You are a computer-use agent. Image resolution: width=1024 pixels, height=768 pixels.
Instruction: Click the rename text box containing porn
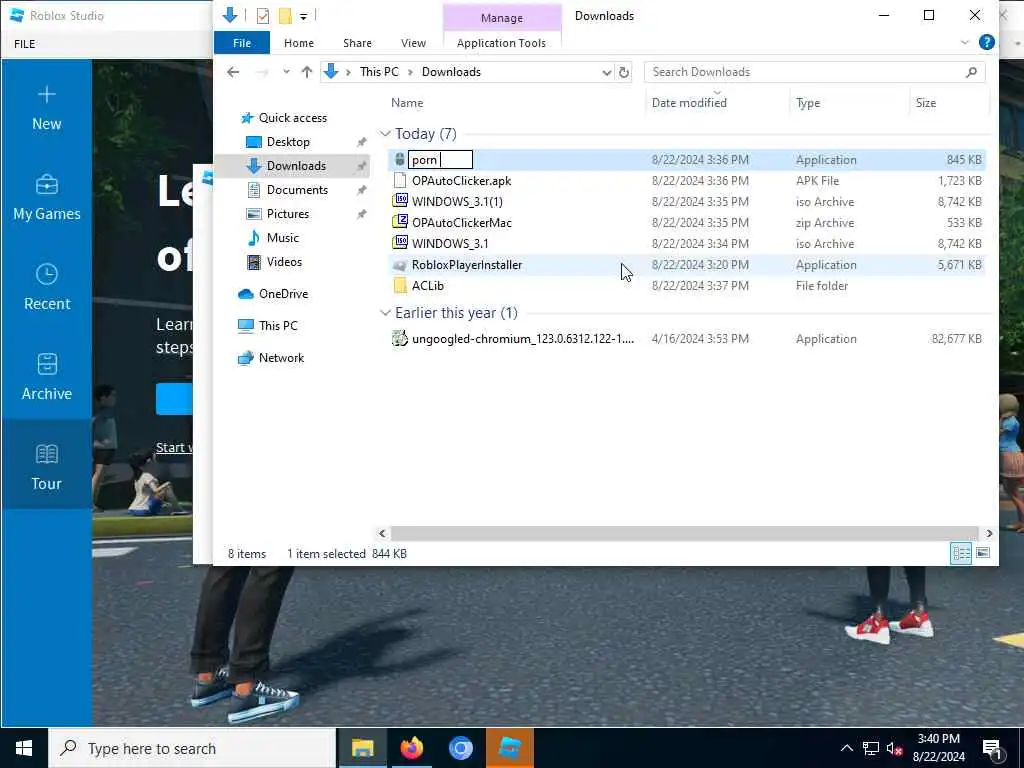tap(440, 159)
